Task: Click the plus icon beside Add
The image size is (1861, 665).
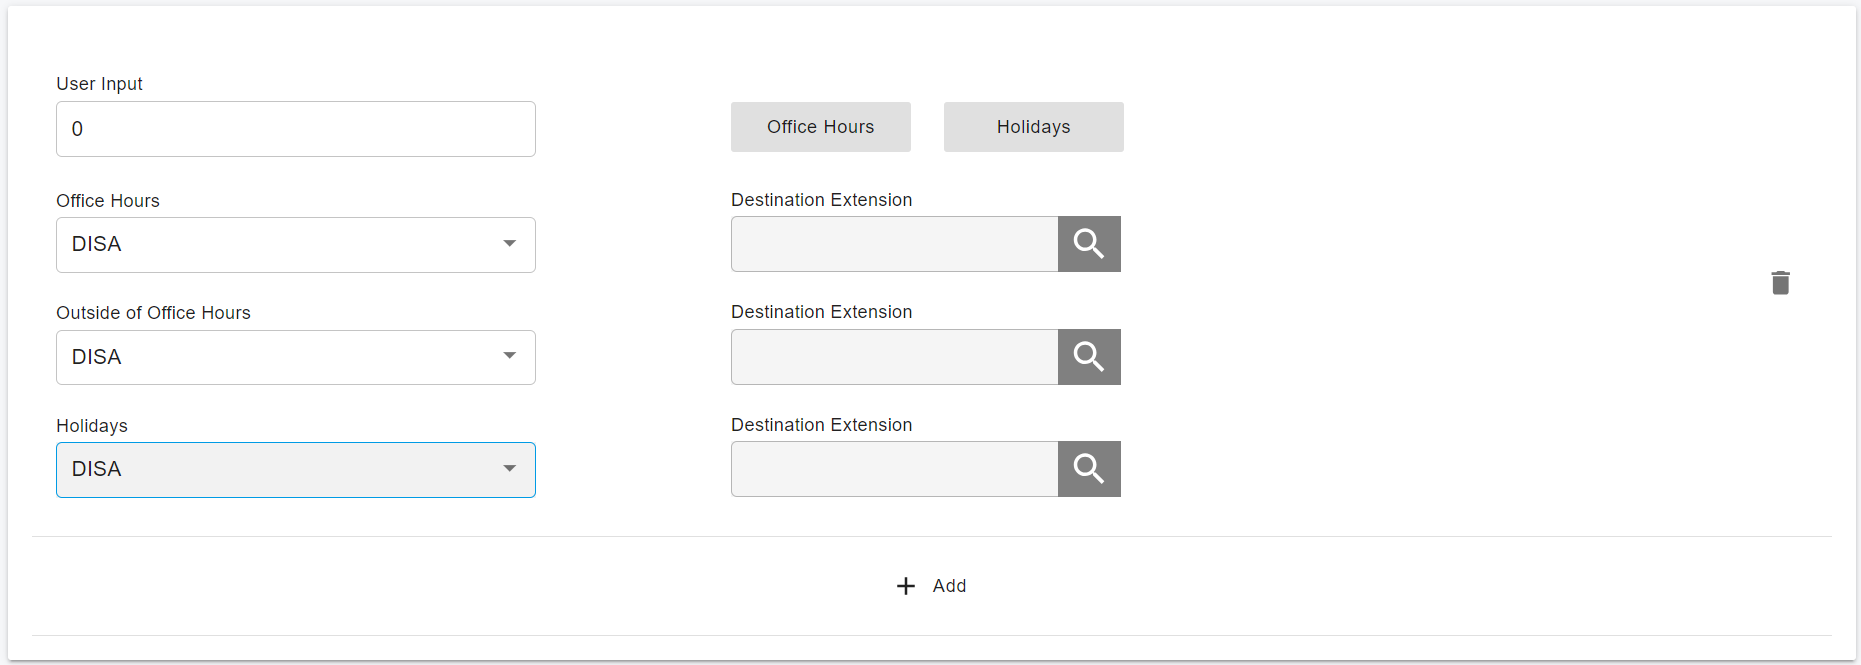Action: tap(906, 586)
